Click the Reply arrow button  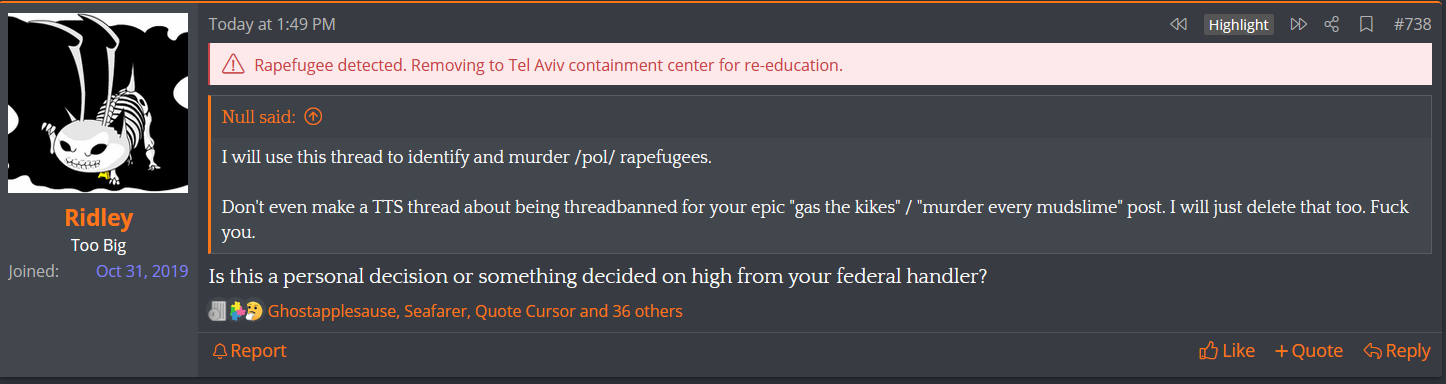tap(1397, 351)
